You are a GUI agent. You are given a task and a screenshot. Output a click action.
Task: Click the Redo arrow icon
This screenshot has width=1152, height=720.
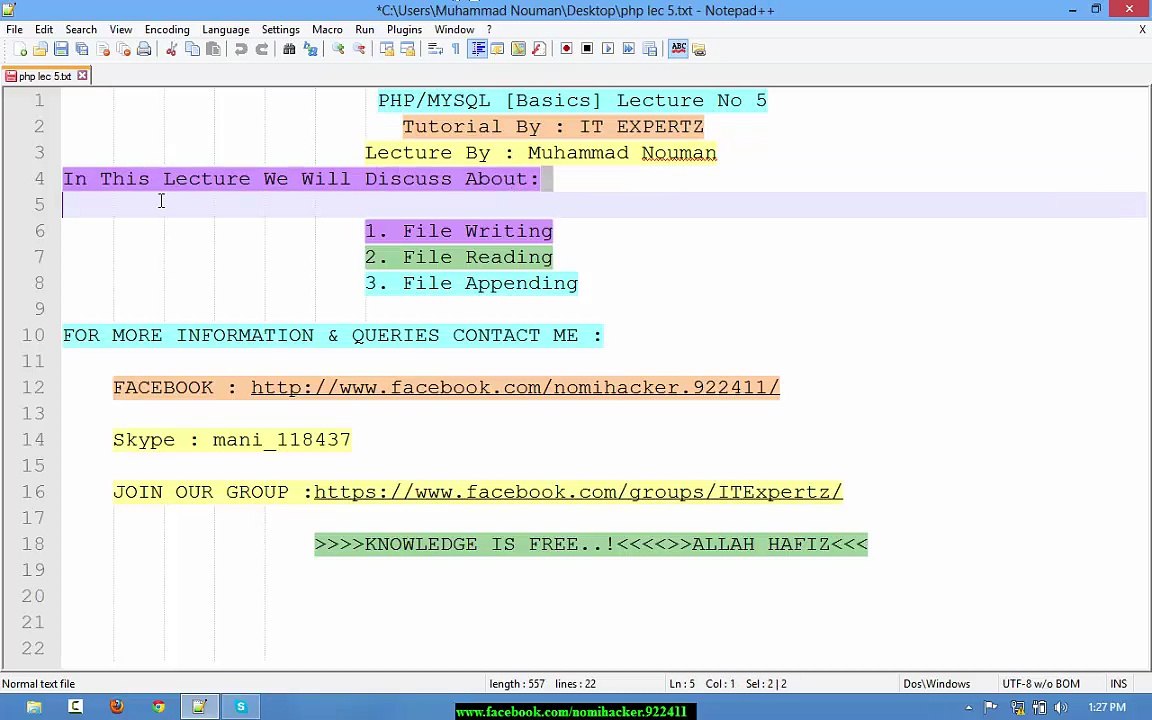tap(262, 49)
